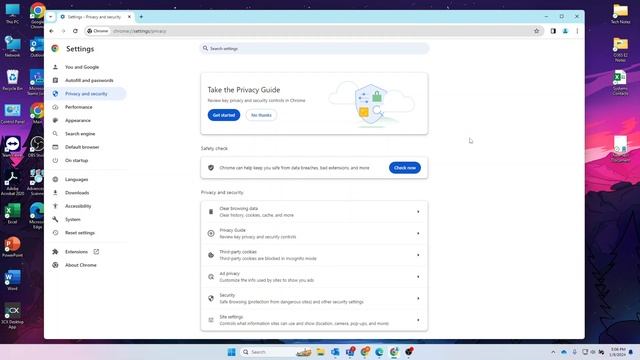Click the Ad privacy row icon
Screen dimensions: 640x360
point(211,277)
